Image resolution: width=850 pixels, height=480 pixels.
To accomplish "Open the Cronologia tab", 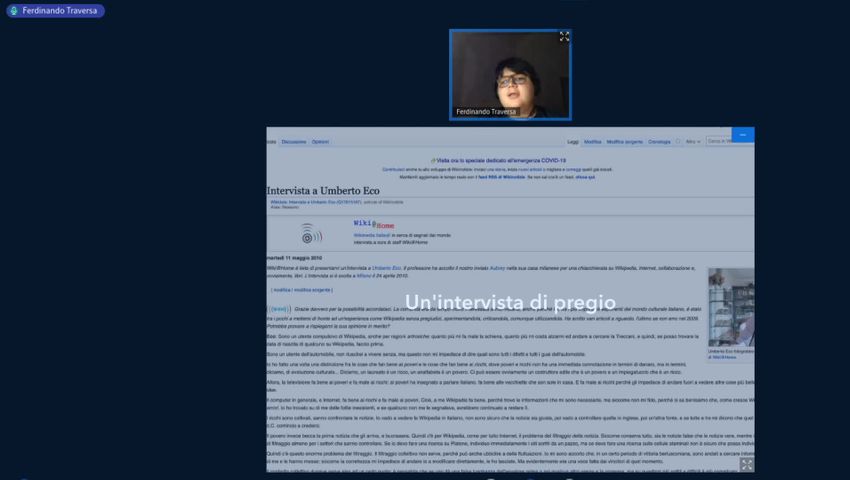I will 659,142.
